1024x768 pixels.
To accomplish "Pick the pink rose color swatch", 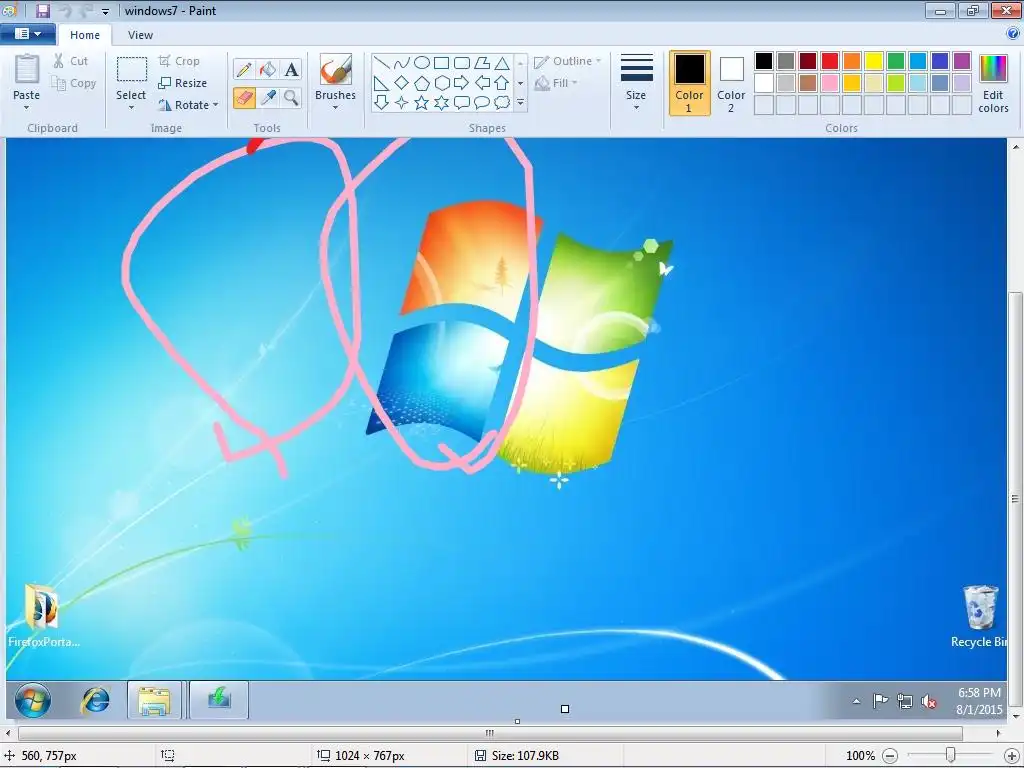I will [x=830, y=83].
